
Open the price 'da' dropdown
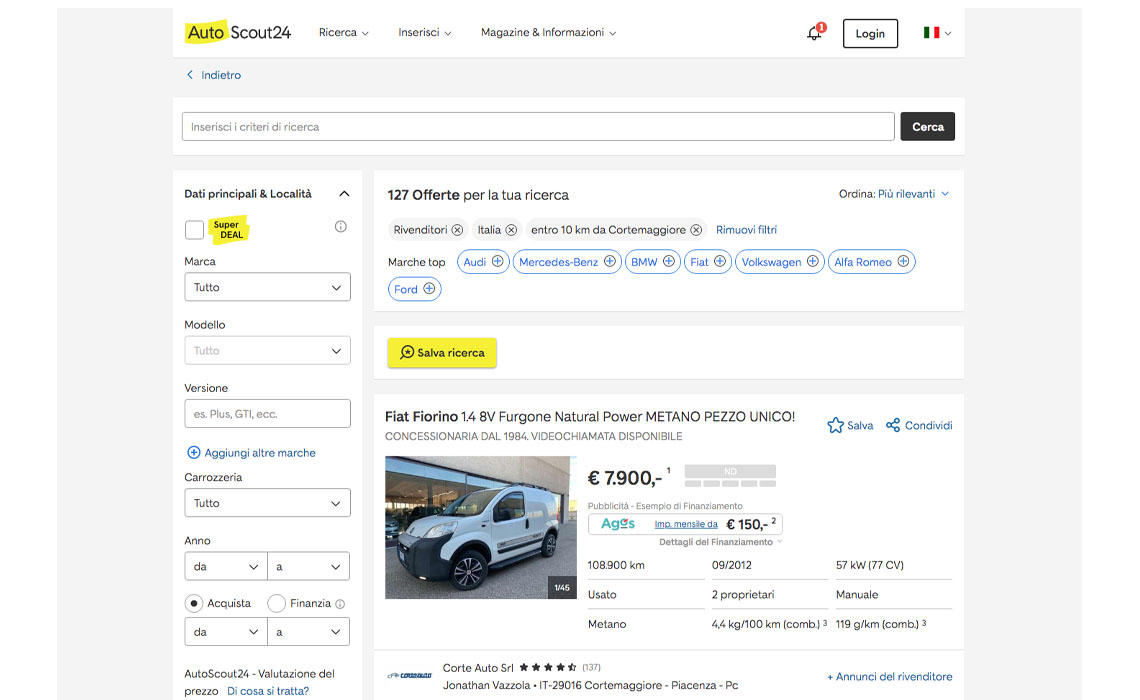click(226, 632)
